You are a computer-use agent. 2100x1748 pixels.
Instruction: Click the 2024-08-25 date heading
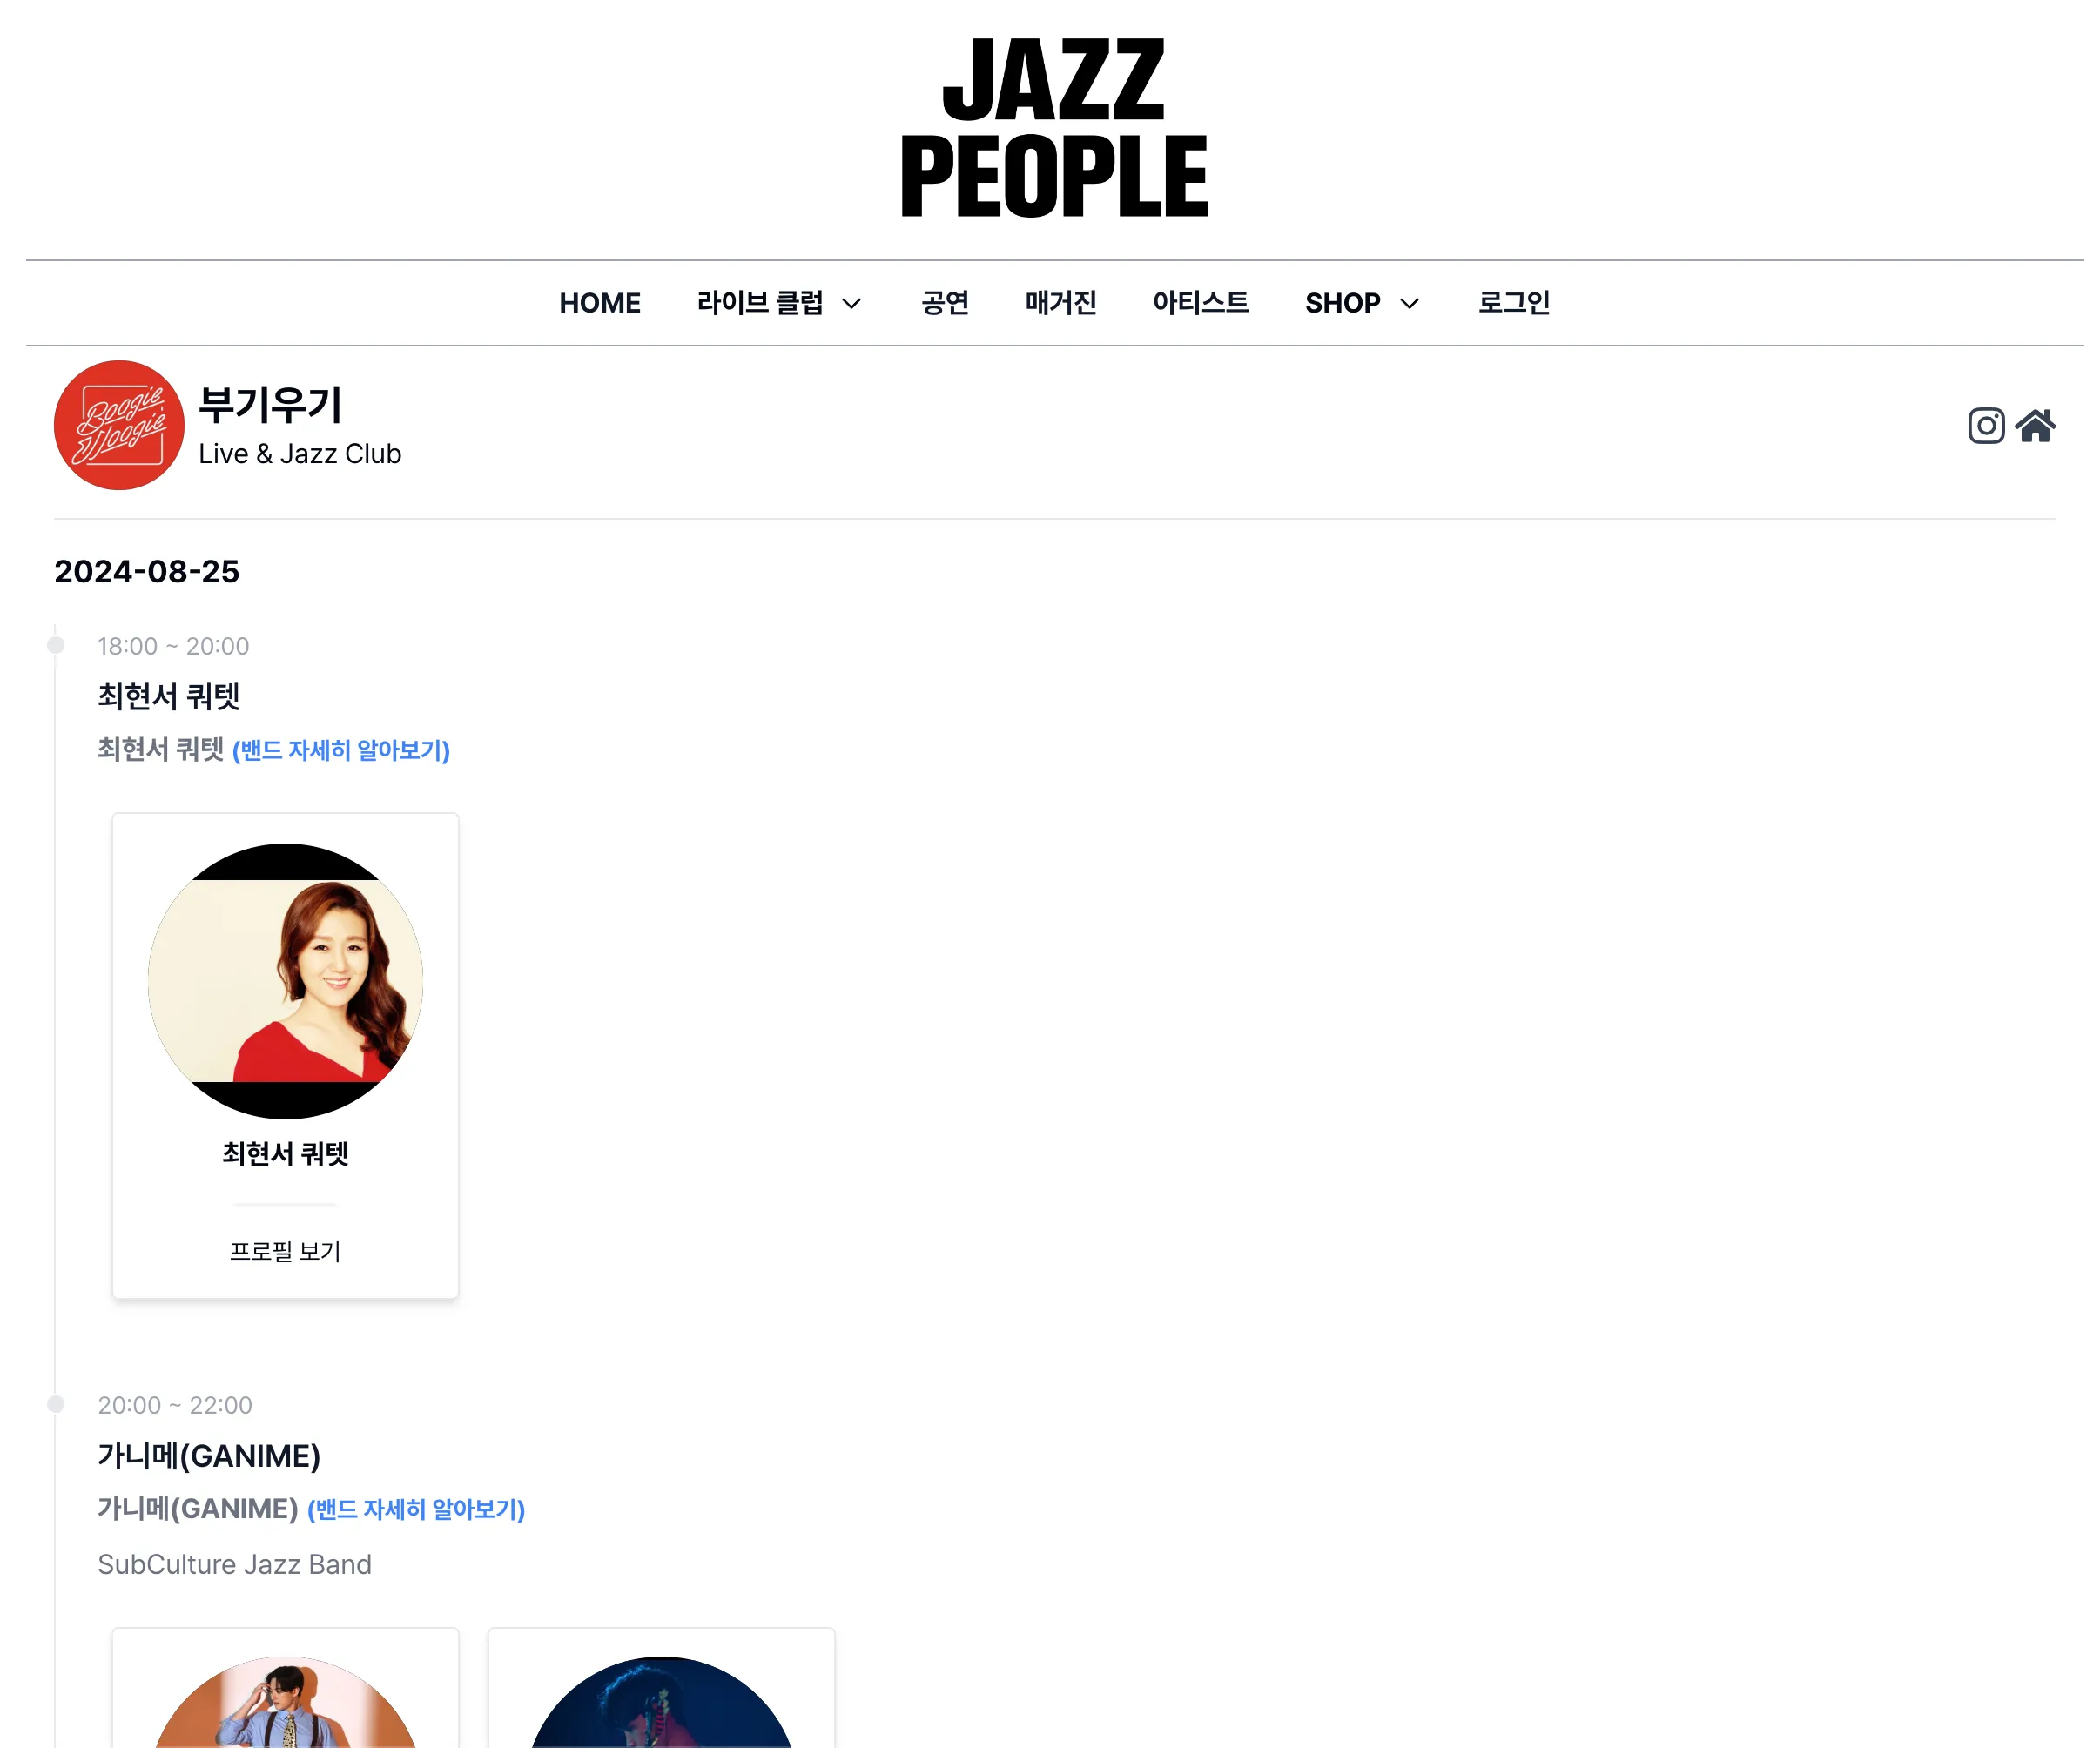coord(147,571)
